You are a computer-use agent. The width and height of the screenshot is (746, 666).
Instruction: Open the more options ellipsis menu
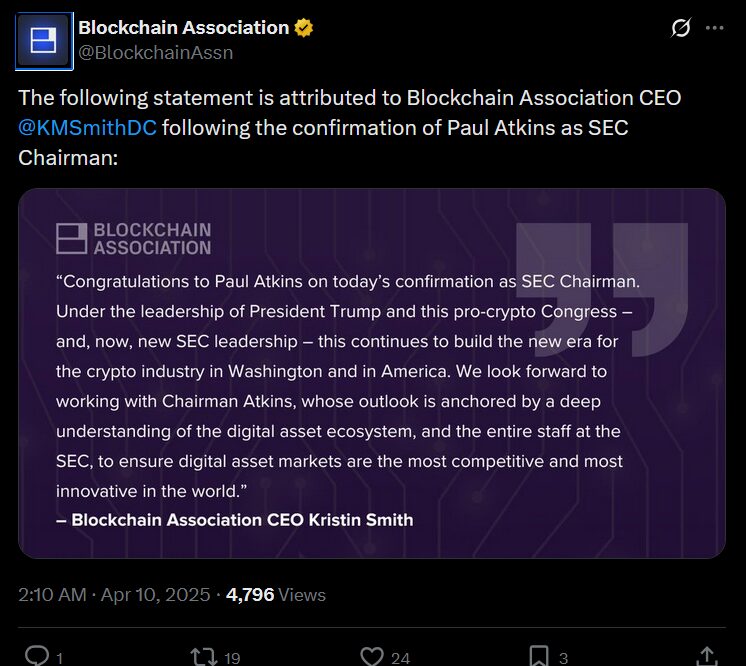(714, 28)
